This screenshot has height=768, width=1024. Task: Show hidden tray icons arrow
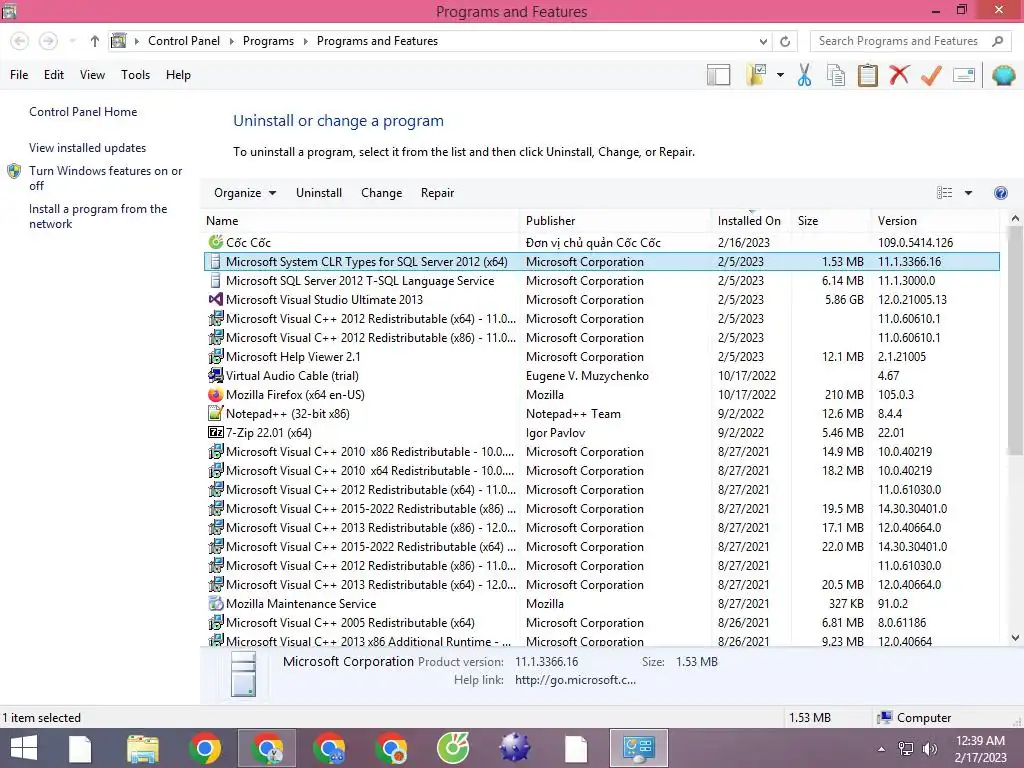(881, 749)
